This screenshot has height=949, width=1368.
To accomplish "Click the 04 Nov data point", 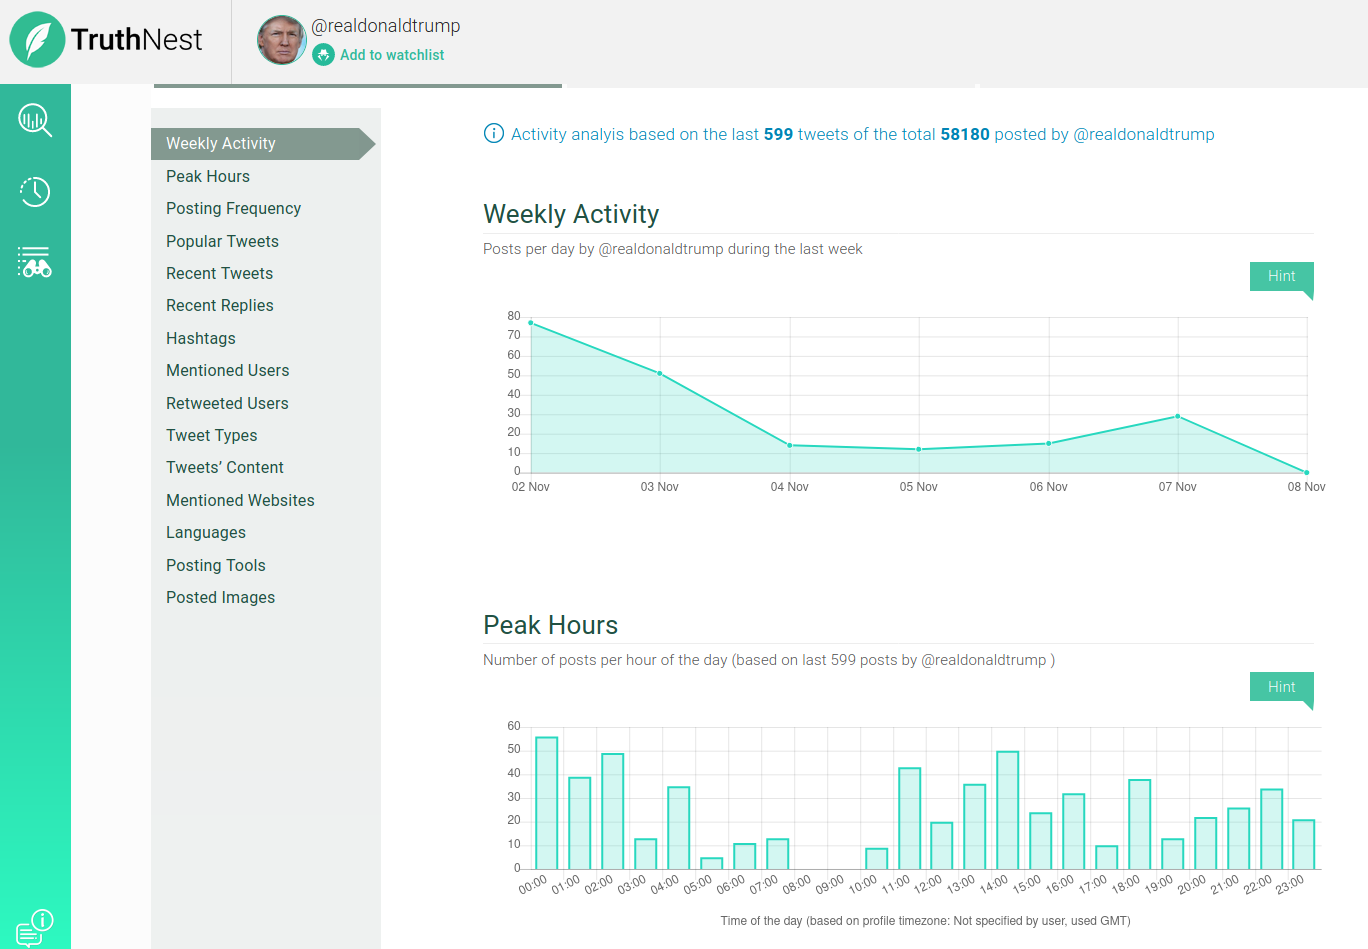I will click(x=790, y=445).
